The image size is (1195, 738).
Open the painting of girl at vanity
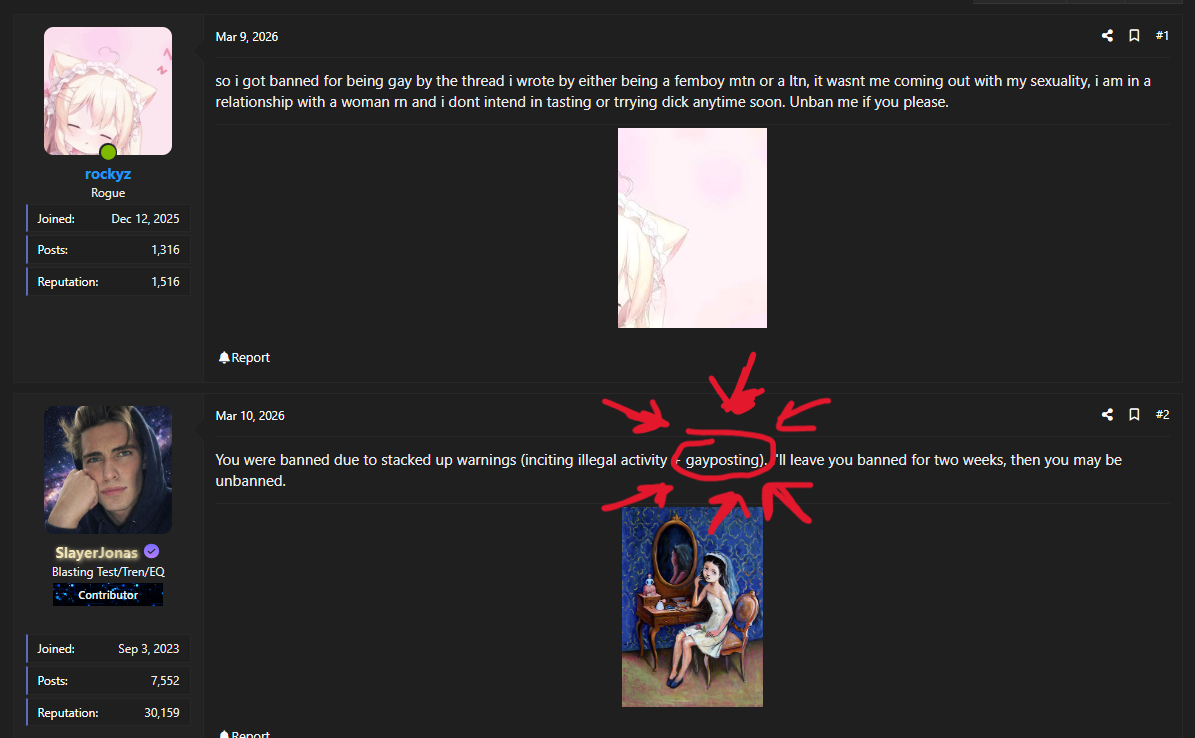[x=692, y=607]
